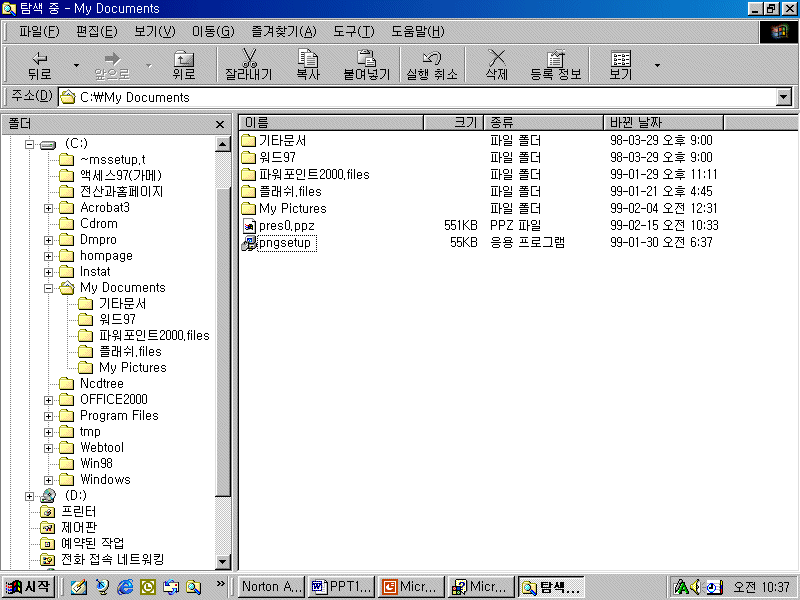Screen dimensions: 800x600
Task: Select the 기타문서 folder in file list
Action: pos(282,140)
